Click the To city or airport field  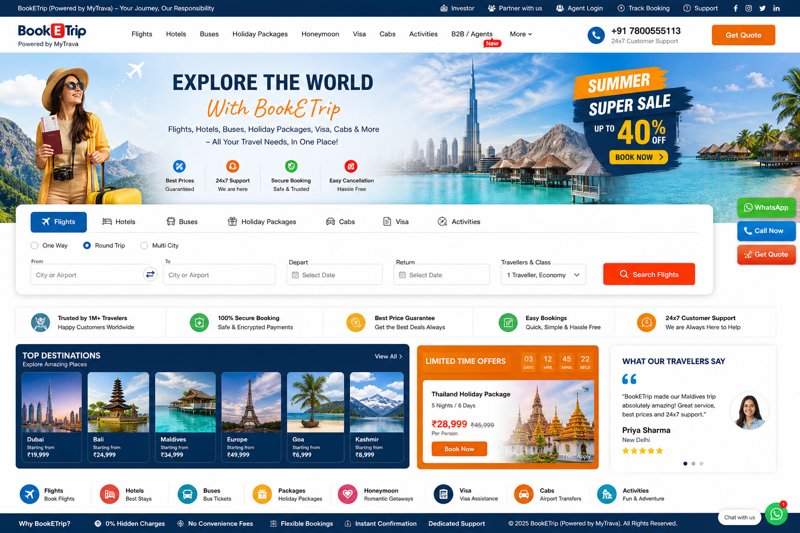219,274
